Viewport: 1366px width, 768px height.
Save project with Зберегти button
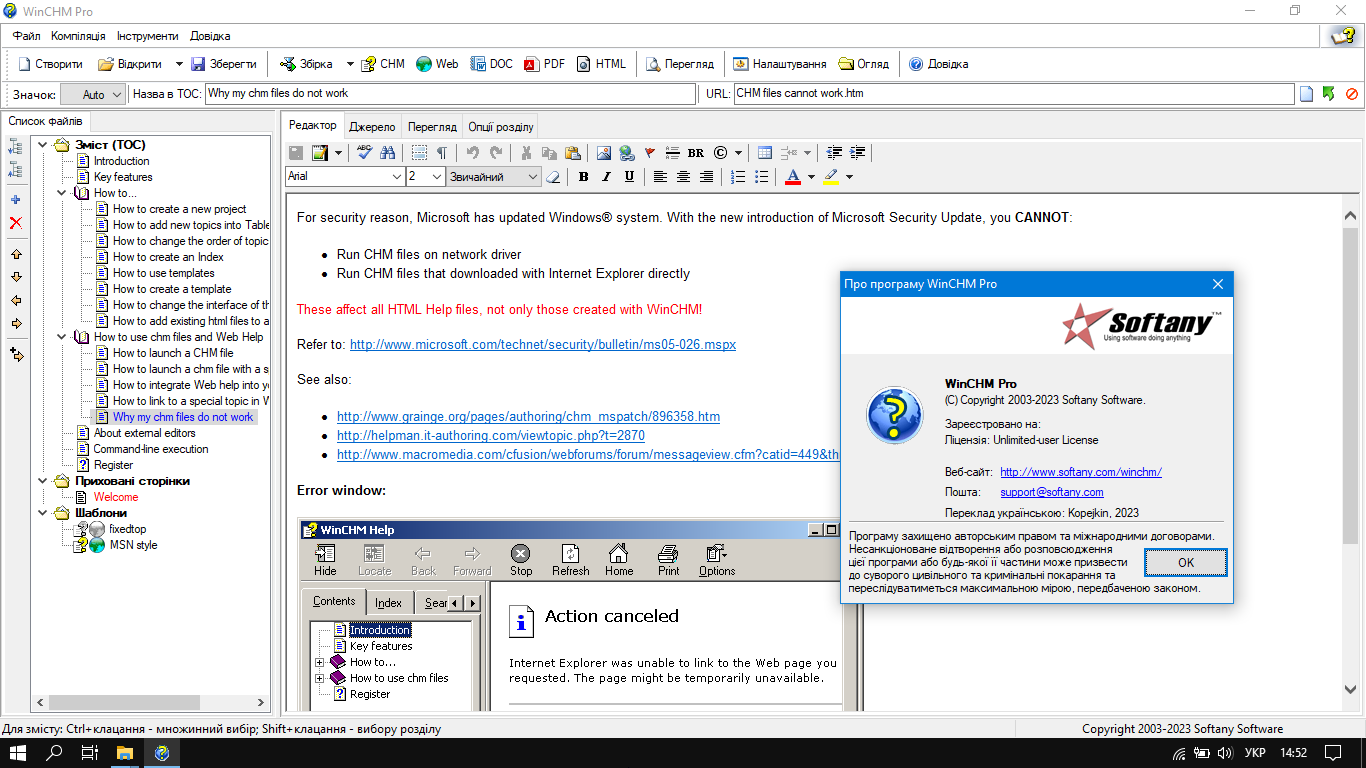point(224,64)
